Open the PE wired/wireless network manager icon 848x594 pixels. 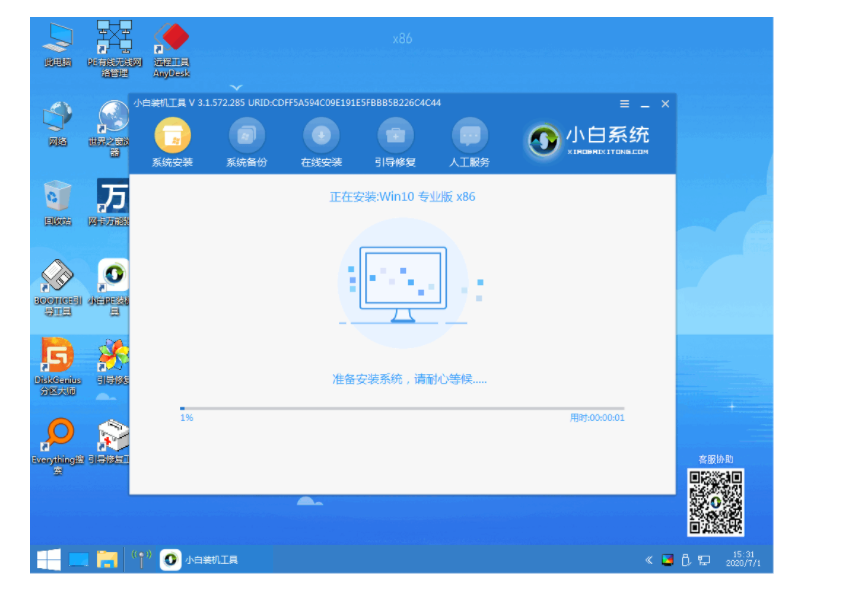click(113, 48)
